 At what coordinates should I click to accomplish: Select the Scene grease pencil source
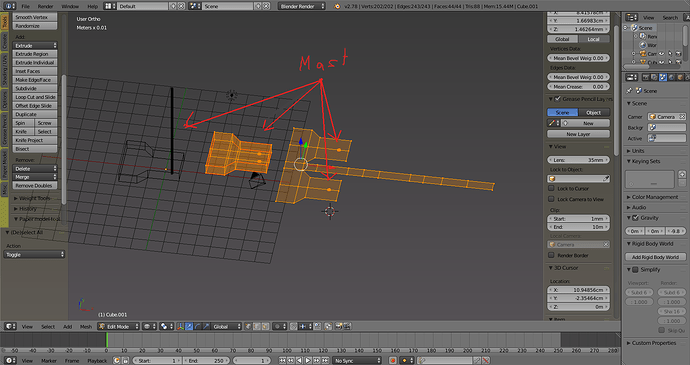562,112
